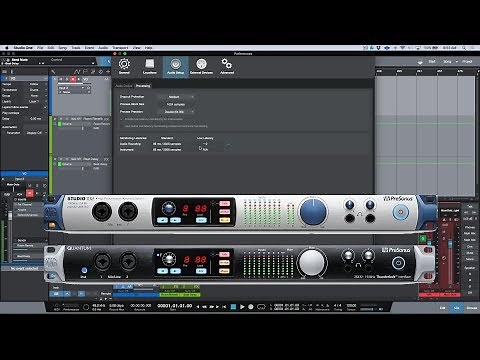The image size is (480, 360).
Task: Open the Studio One application menu
Action: pyautogui.click(x=23, y=48)
